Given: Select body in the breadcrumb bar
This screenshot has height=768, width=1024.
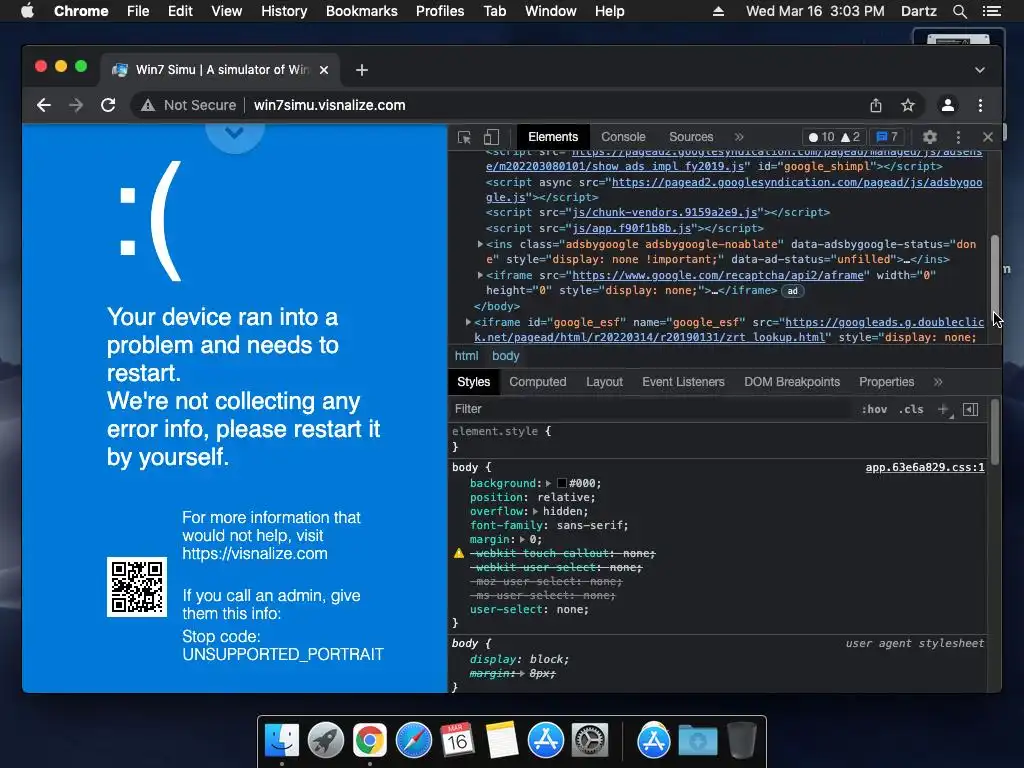Looking at the screenshot, I should coord(505,356).
